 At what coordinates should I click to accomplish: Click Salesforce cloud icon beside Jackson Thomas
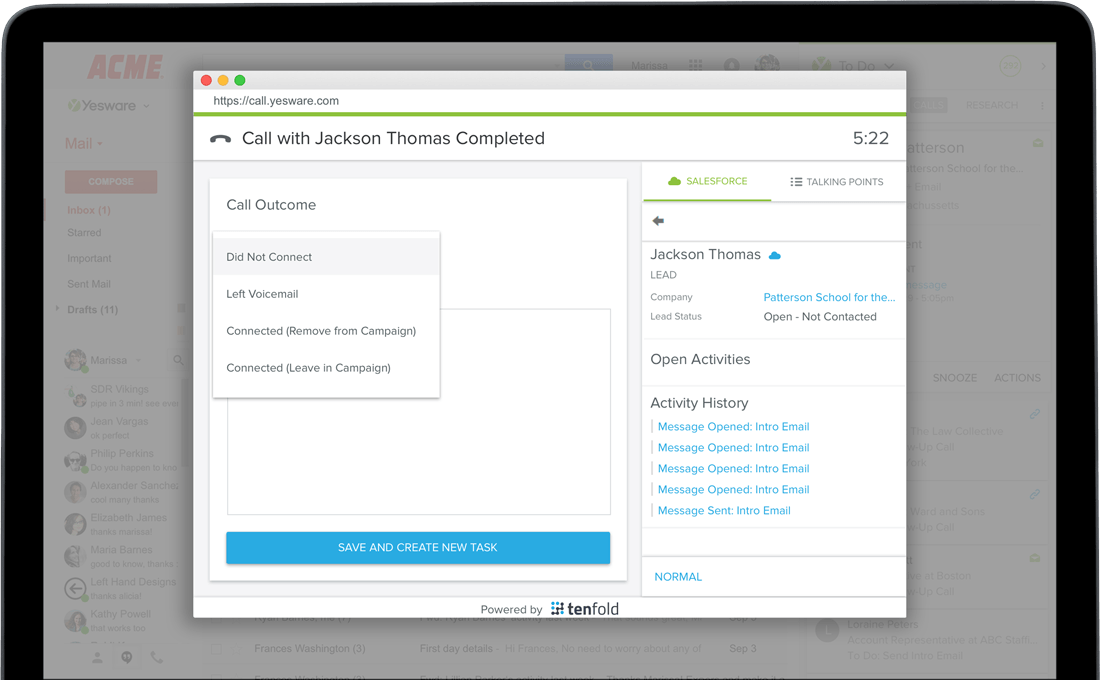click(774, 255)
